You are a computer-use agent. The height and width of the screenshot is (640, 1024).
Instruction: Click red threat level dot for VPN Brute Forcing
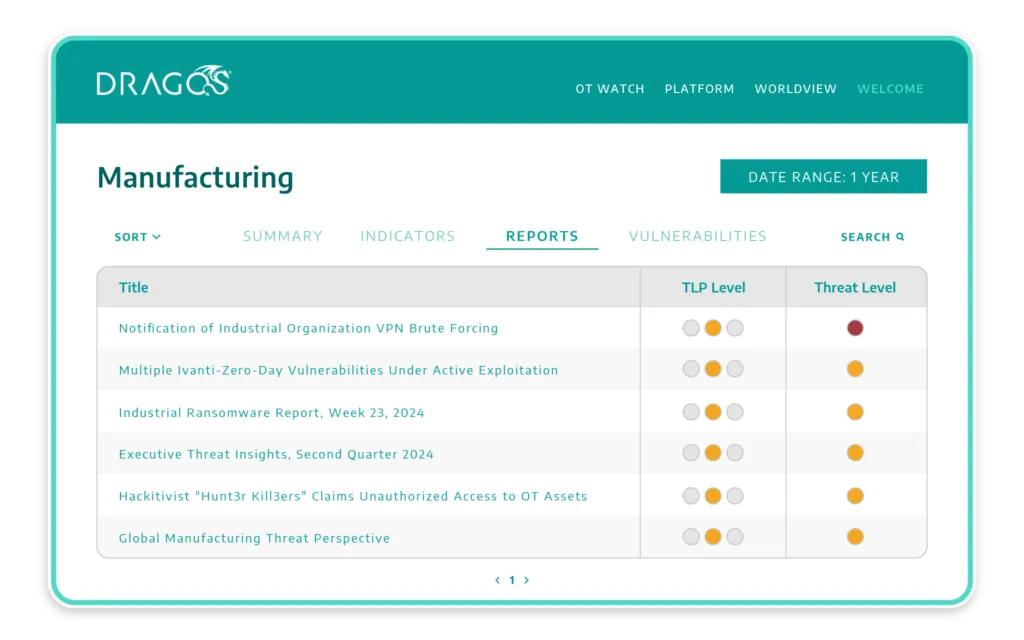tap(855, 328)
